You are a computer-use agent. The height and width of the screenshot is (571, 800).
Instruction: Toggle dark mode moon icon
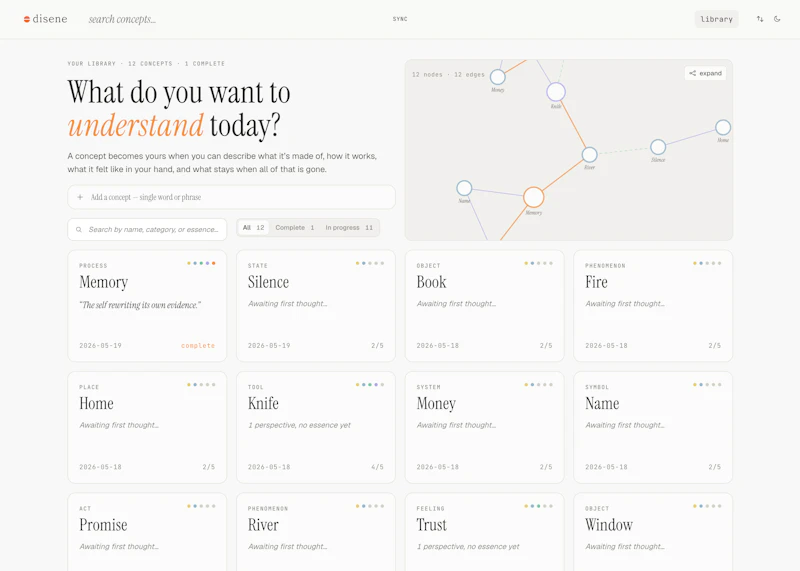tap(777, 19)
